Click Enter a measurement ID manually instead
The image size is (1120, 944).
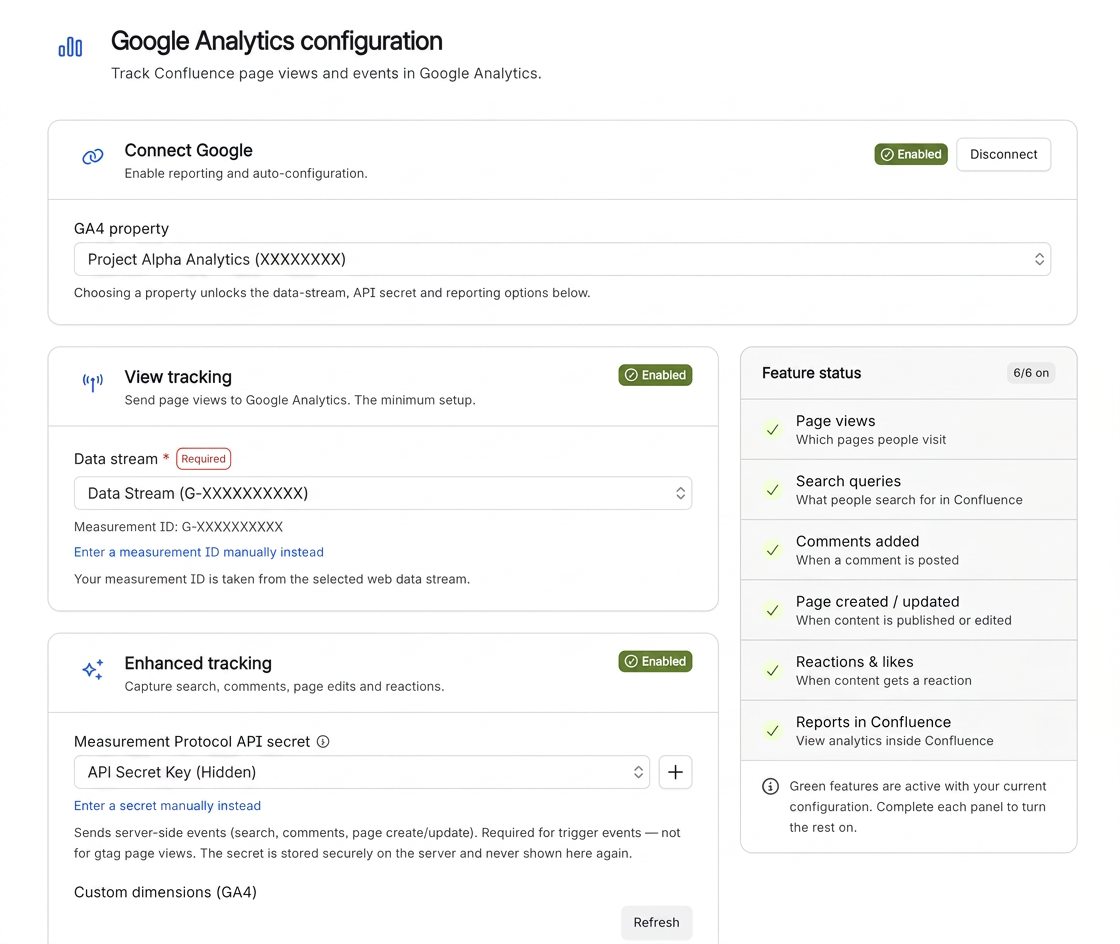click(199, 552)
